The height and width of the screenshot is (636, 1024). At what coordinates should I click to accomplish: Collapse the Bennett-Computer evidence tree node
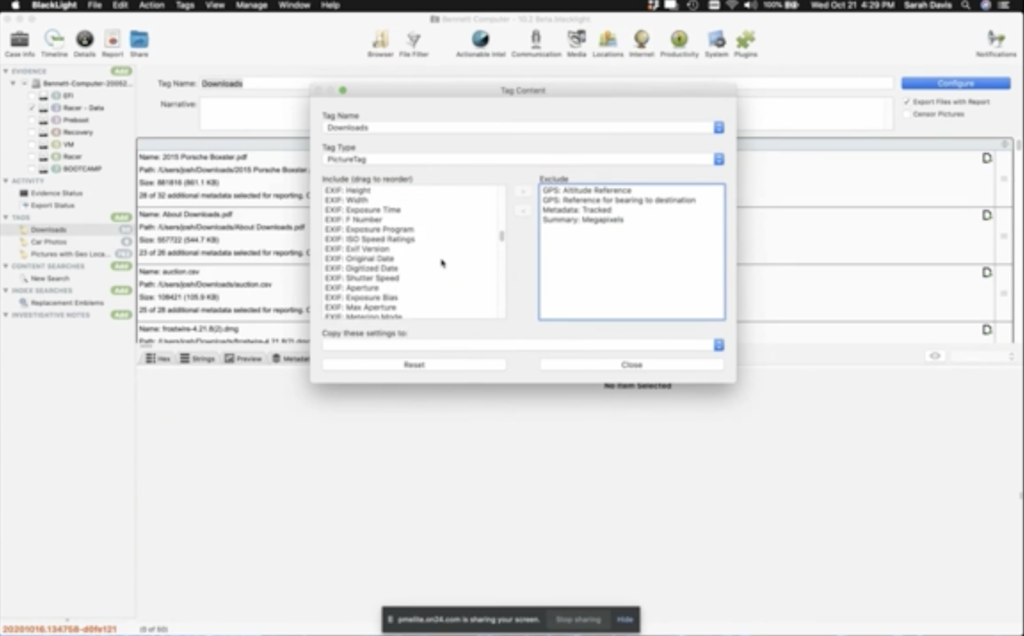coord(13,84)
